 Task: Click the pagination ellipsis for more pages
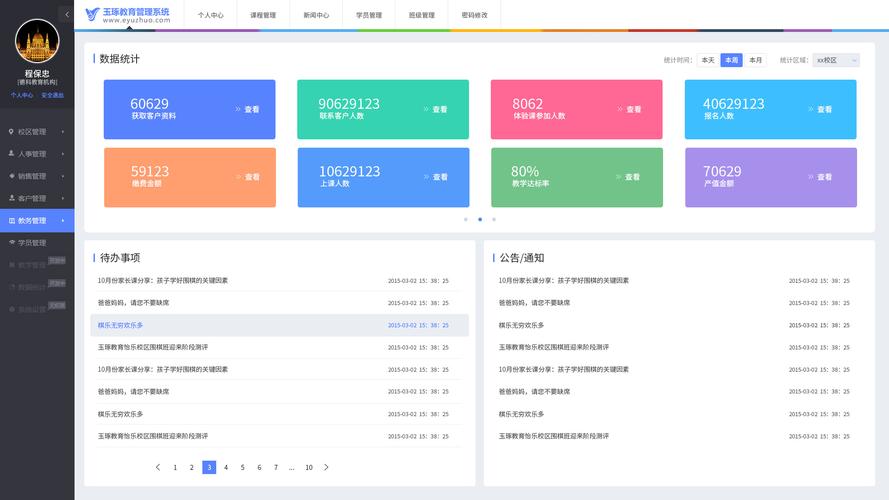[291, 468]
